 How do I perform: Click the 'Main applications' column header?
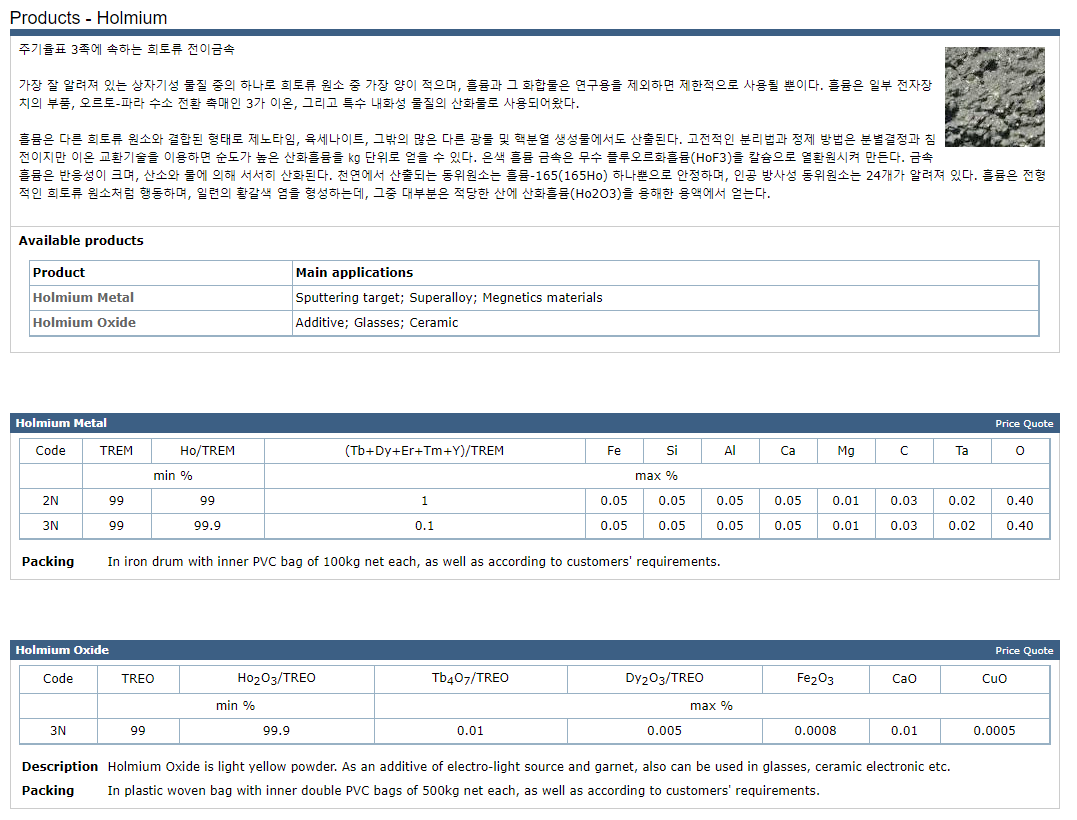point(354,273)
